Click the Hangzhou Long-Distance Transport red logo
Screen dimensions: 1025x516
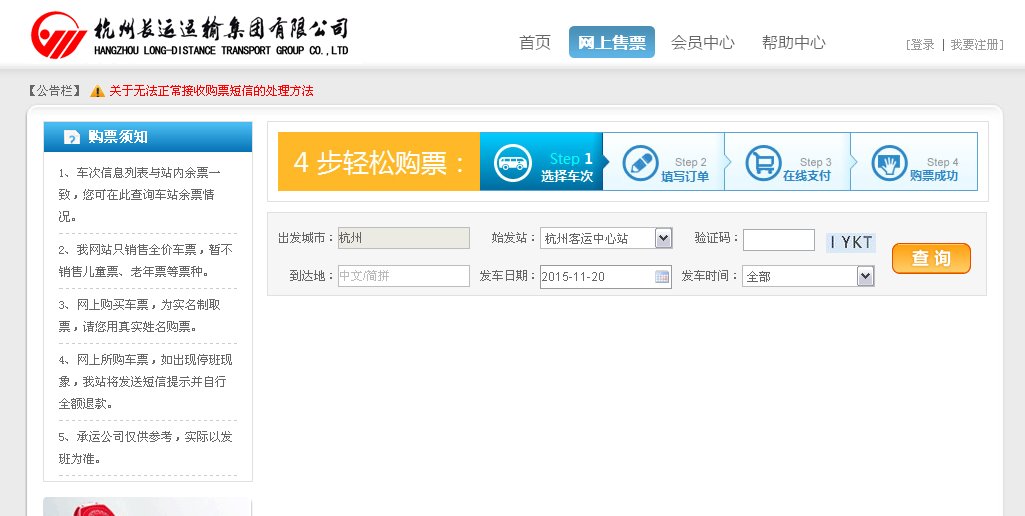pyautogui.click(x=59, y=35)
